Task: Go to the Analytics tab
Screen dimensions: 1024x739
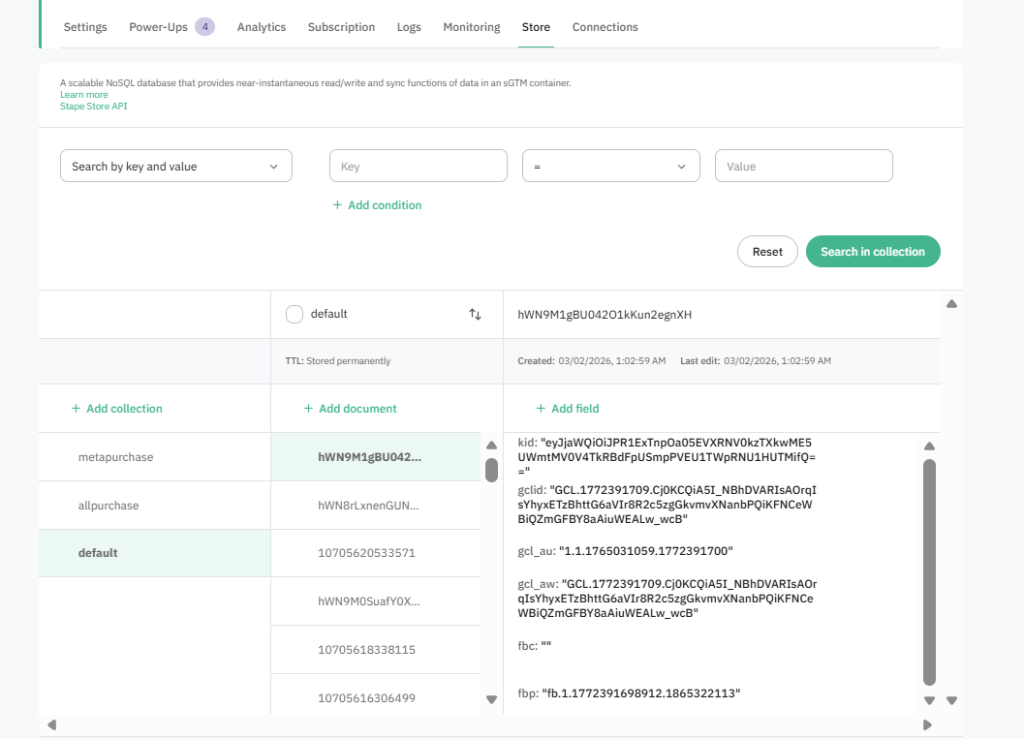Action: (261, 27)
